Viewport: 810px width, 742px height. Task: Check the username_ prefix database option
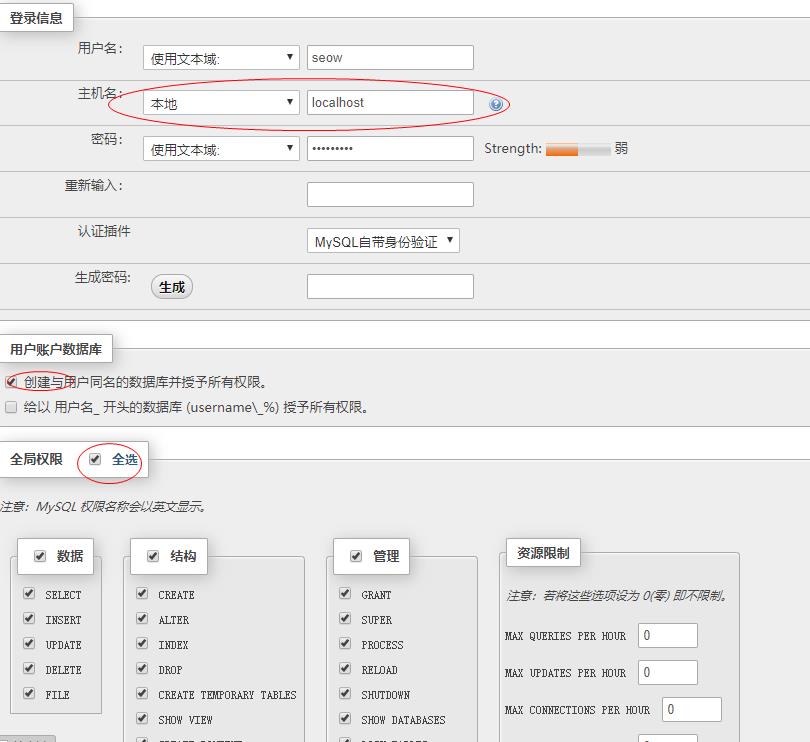click(x=10, y=406)
